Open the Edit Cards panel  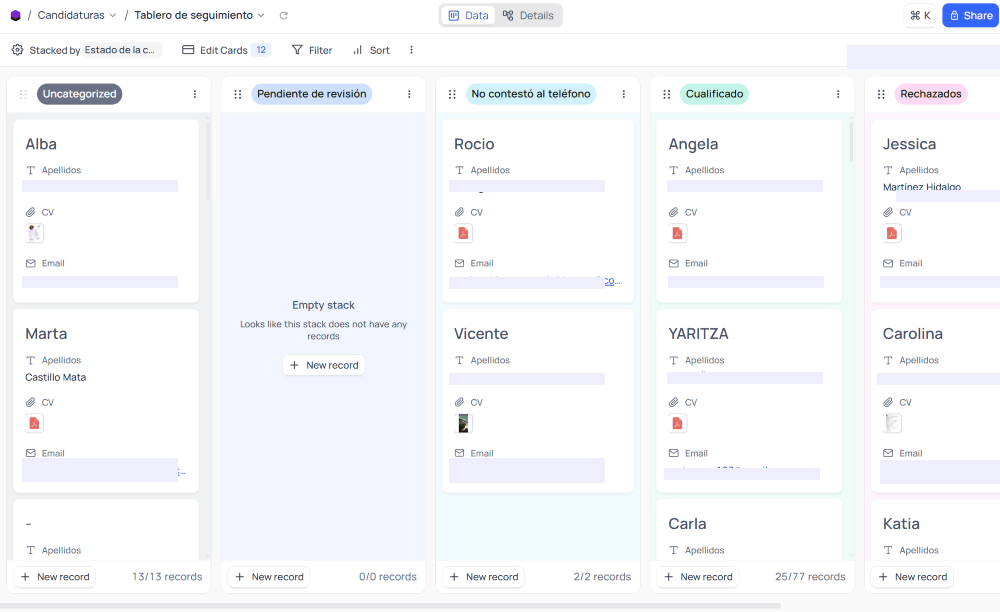coord(226,50)
